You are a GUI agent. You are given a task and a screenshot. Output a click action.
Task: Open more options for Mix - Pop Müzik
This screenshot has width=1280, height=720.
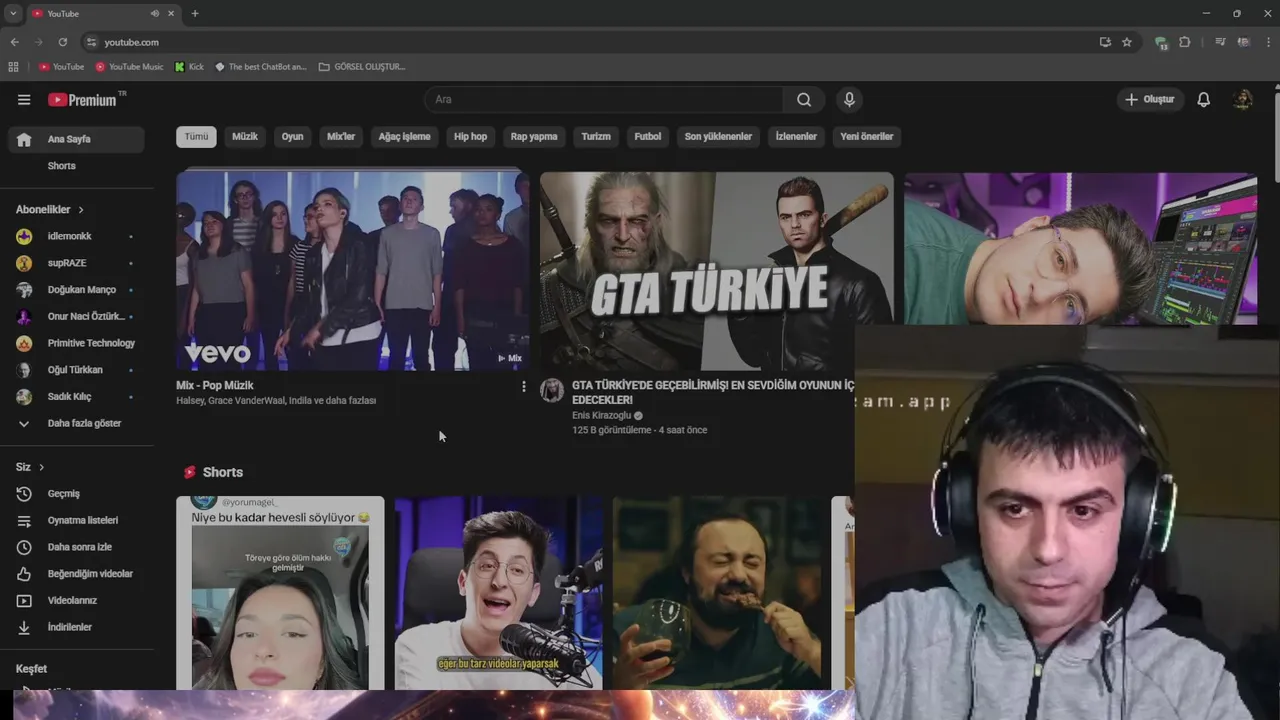click(523, 386)
